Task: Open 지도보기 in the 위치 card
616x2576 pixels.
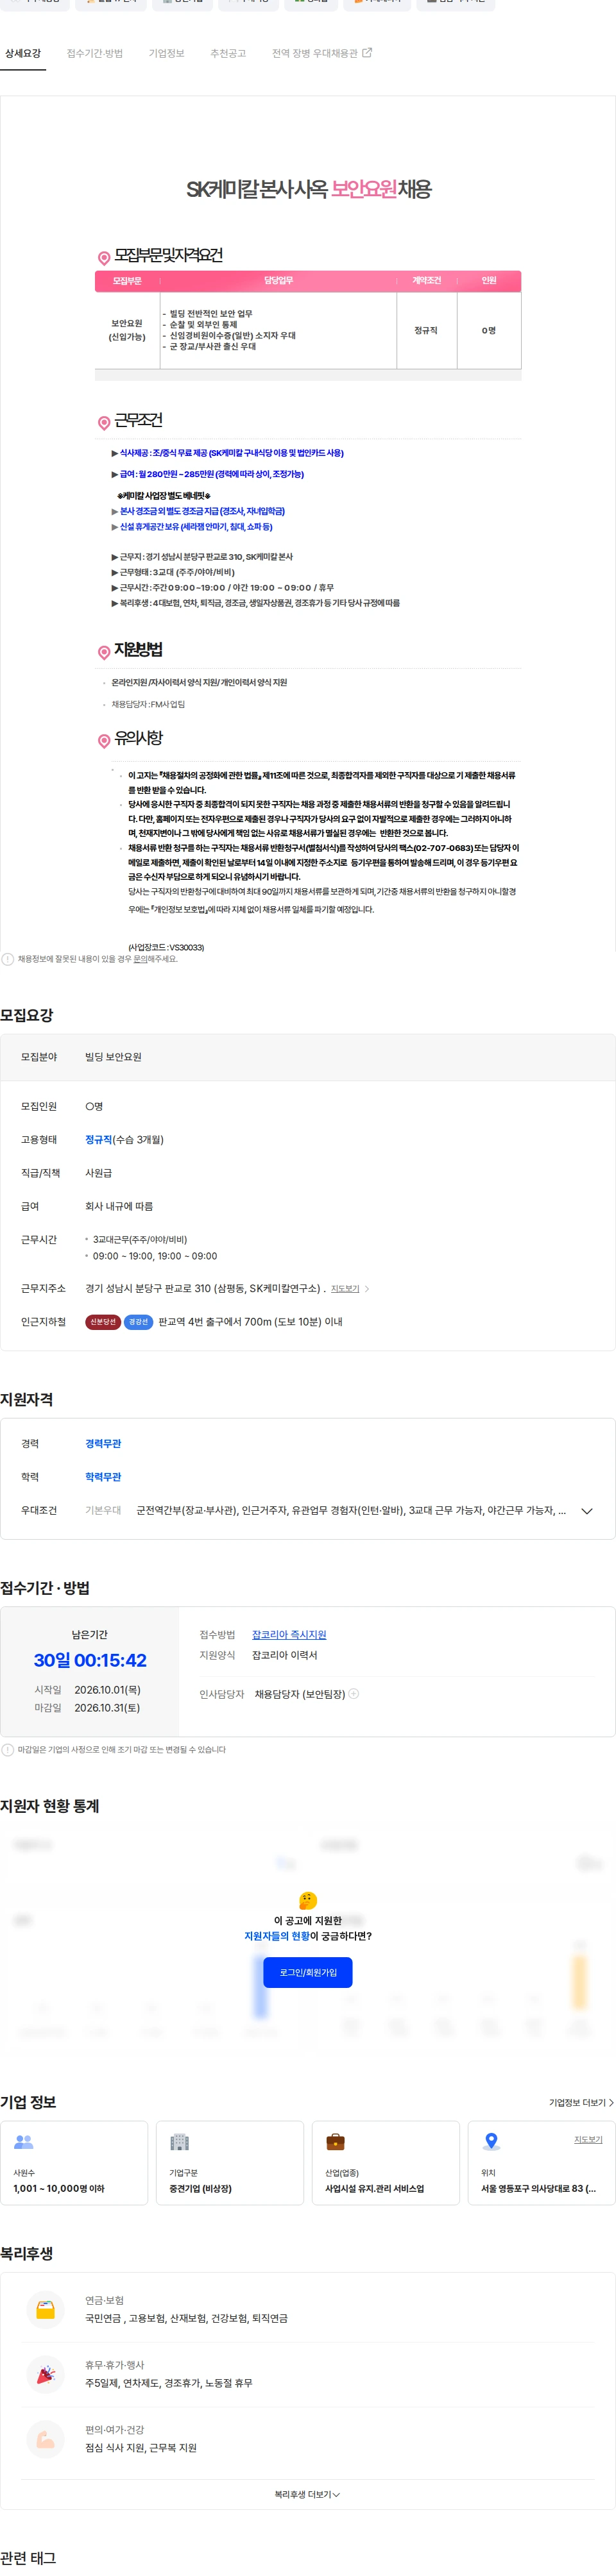Action: click(588, 2140)
